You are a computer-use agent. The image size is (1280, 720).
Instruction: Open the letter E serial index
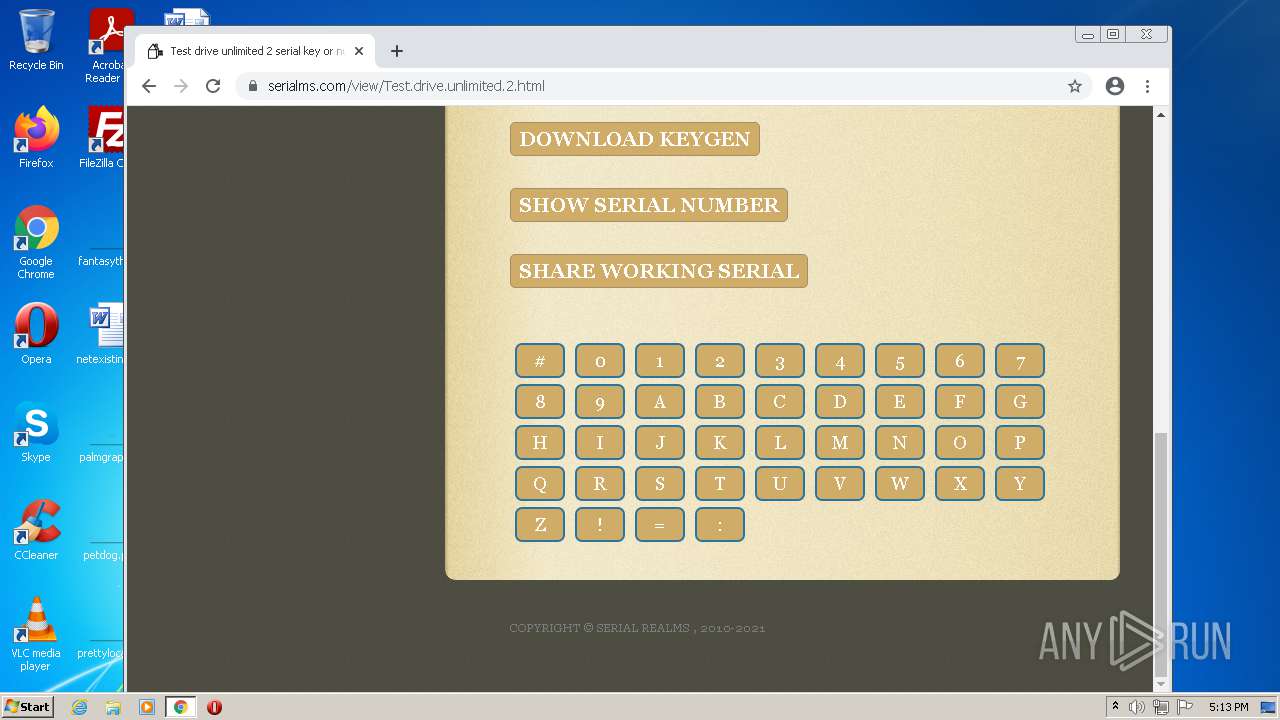(x=900, y=402)
